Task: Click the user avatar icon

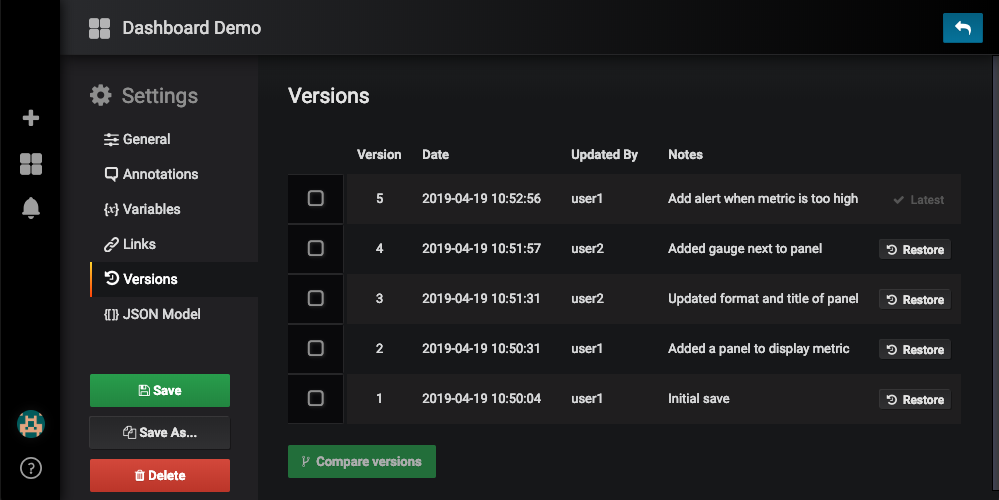Action: point(30,424)
